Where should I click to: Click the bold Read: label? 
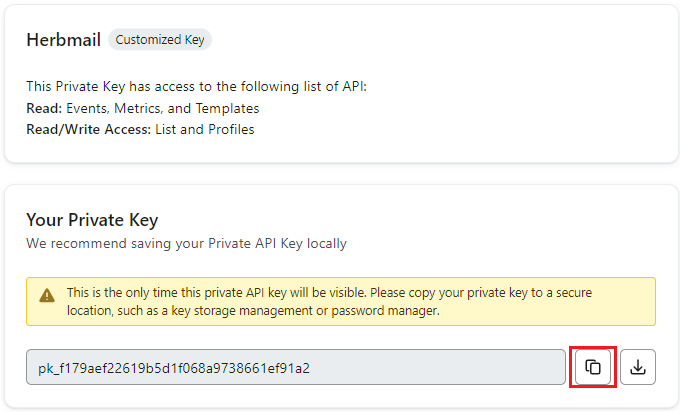coord(44,108)
